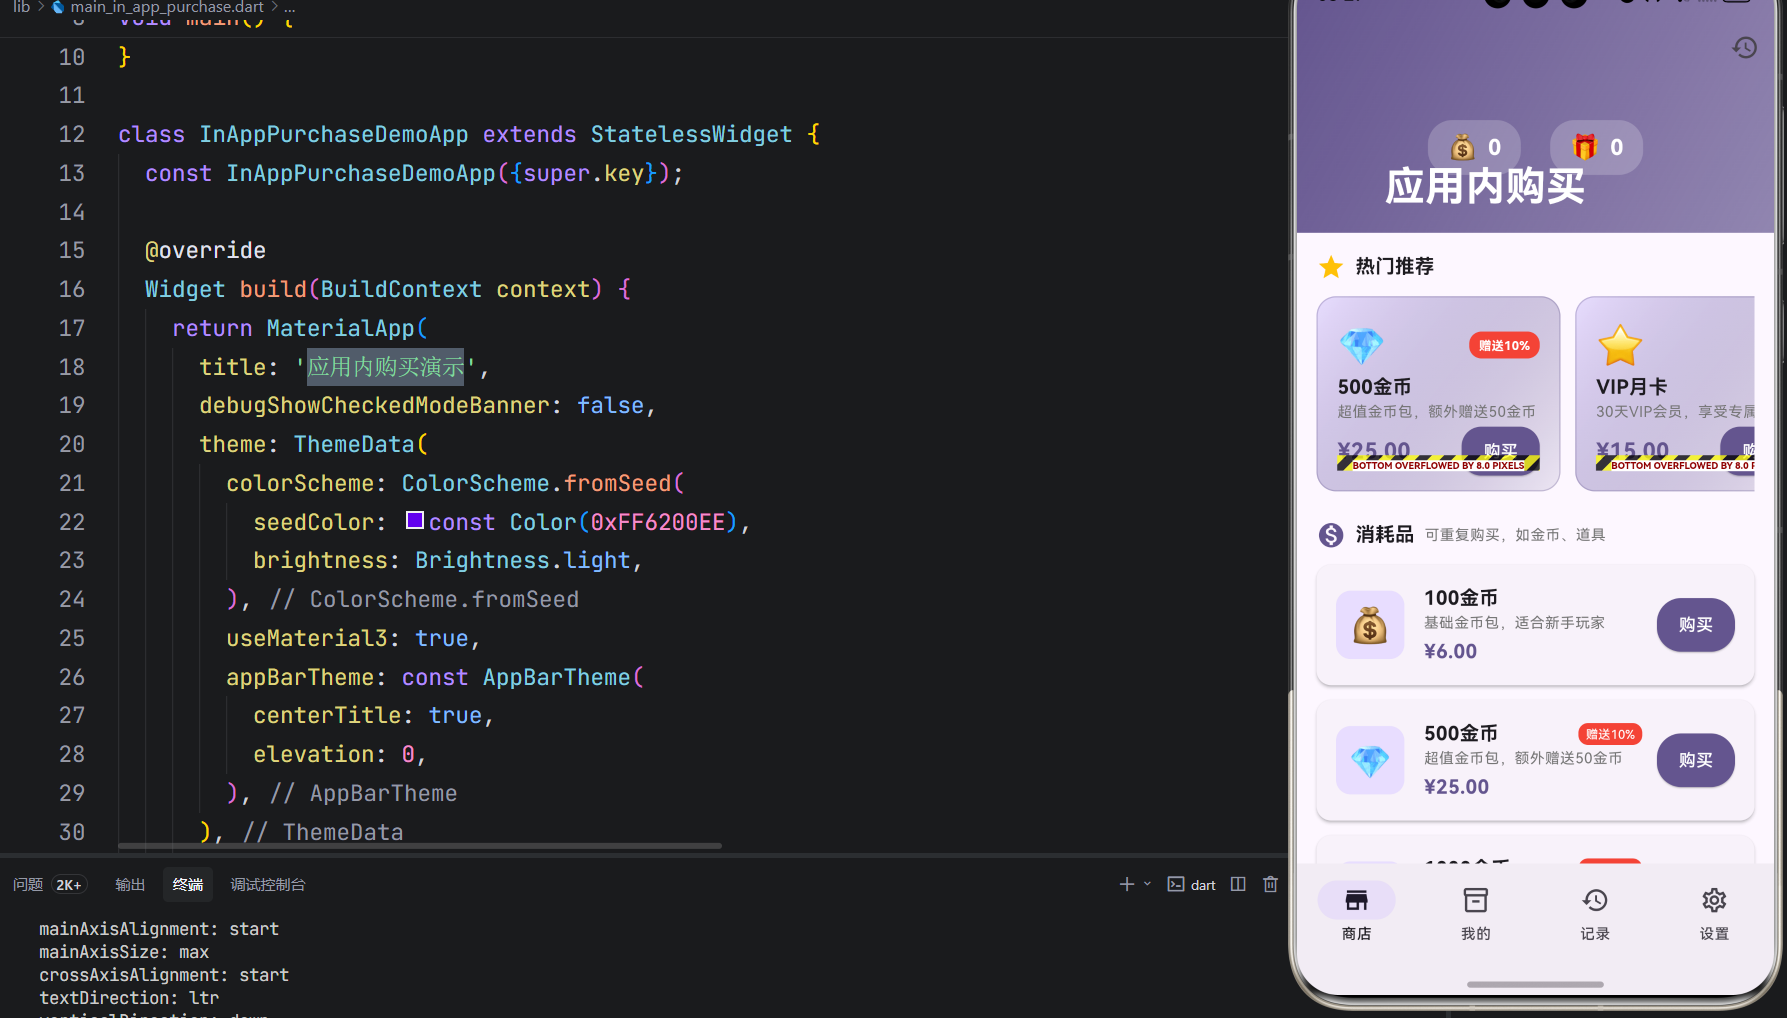Viewport: 1787px width, 1018px height.
Task: Click Brightness.light value in code
Action: click(x=523, y=560)
